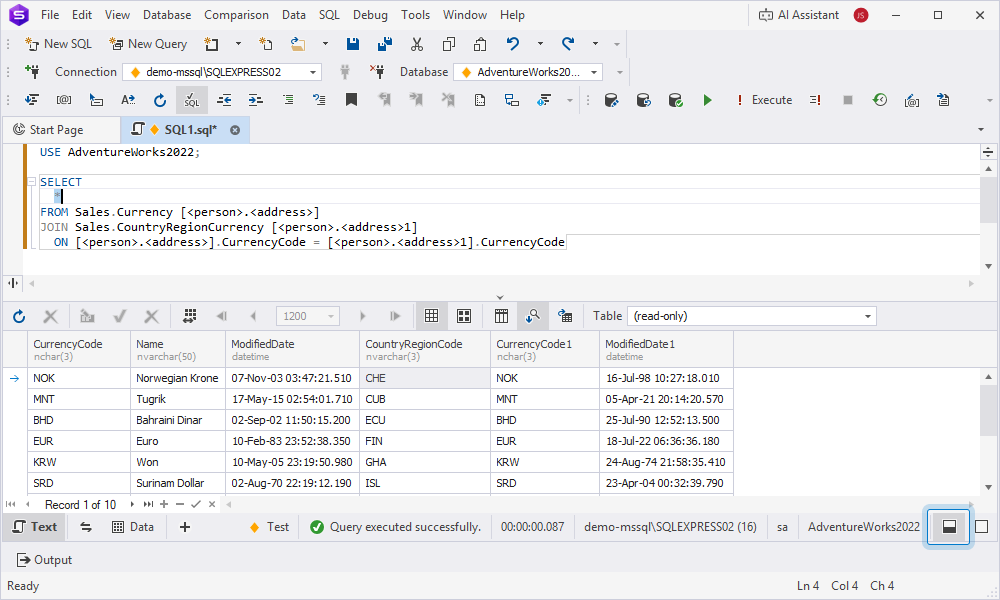Expand the Database AdventureWorks dropdown

coord(594,72)
